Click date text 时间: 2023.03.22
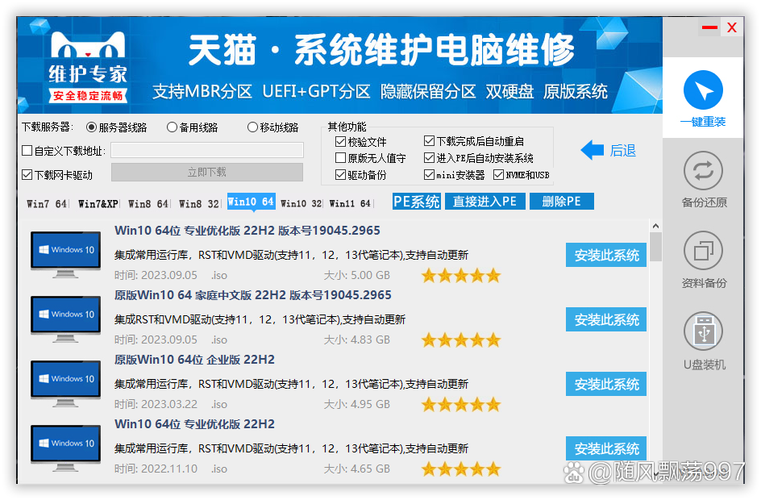The image size is (761, 500). (156, 404)
